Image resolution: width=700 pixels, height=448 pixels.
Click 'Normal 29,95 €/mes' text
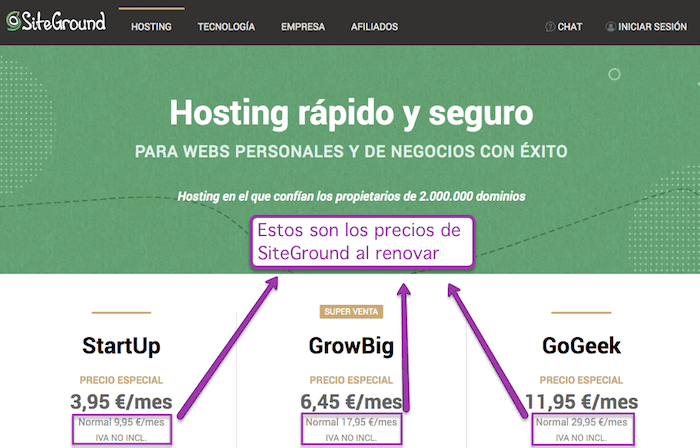(x=581, y=422)
